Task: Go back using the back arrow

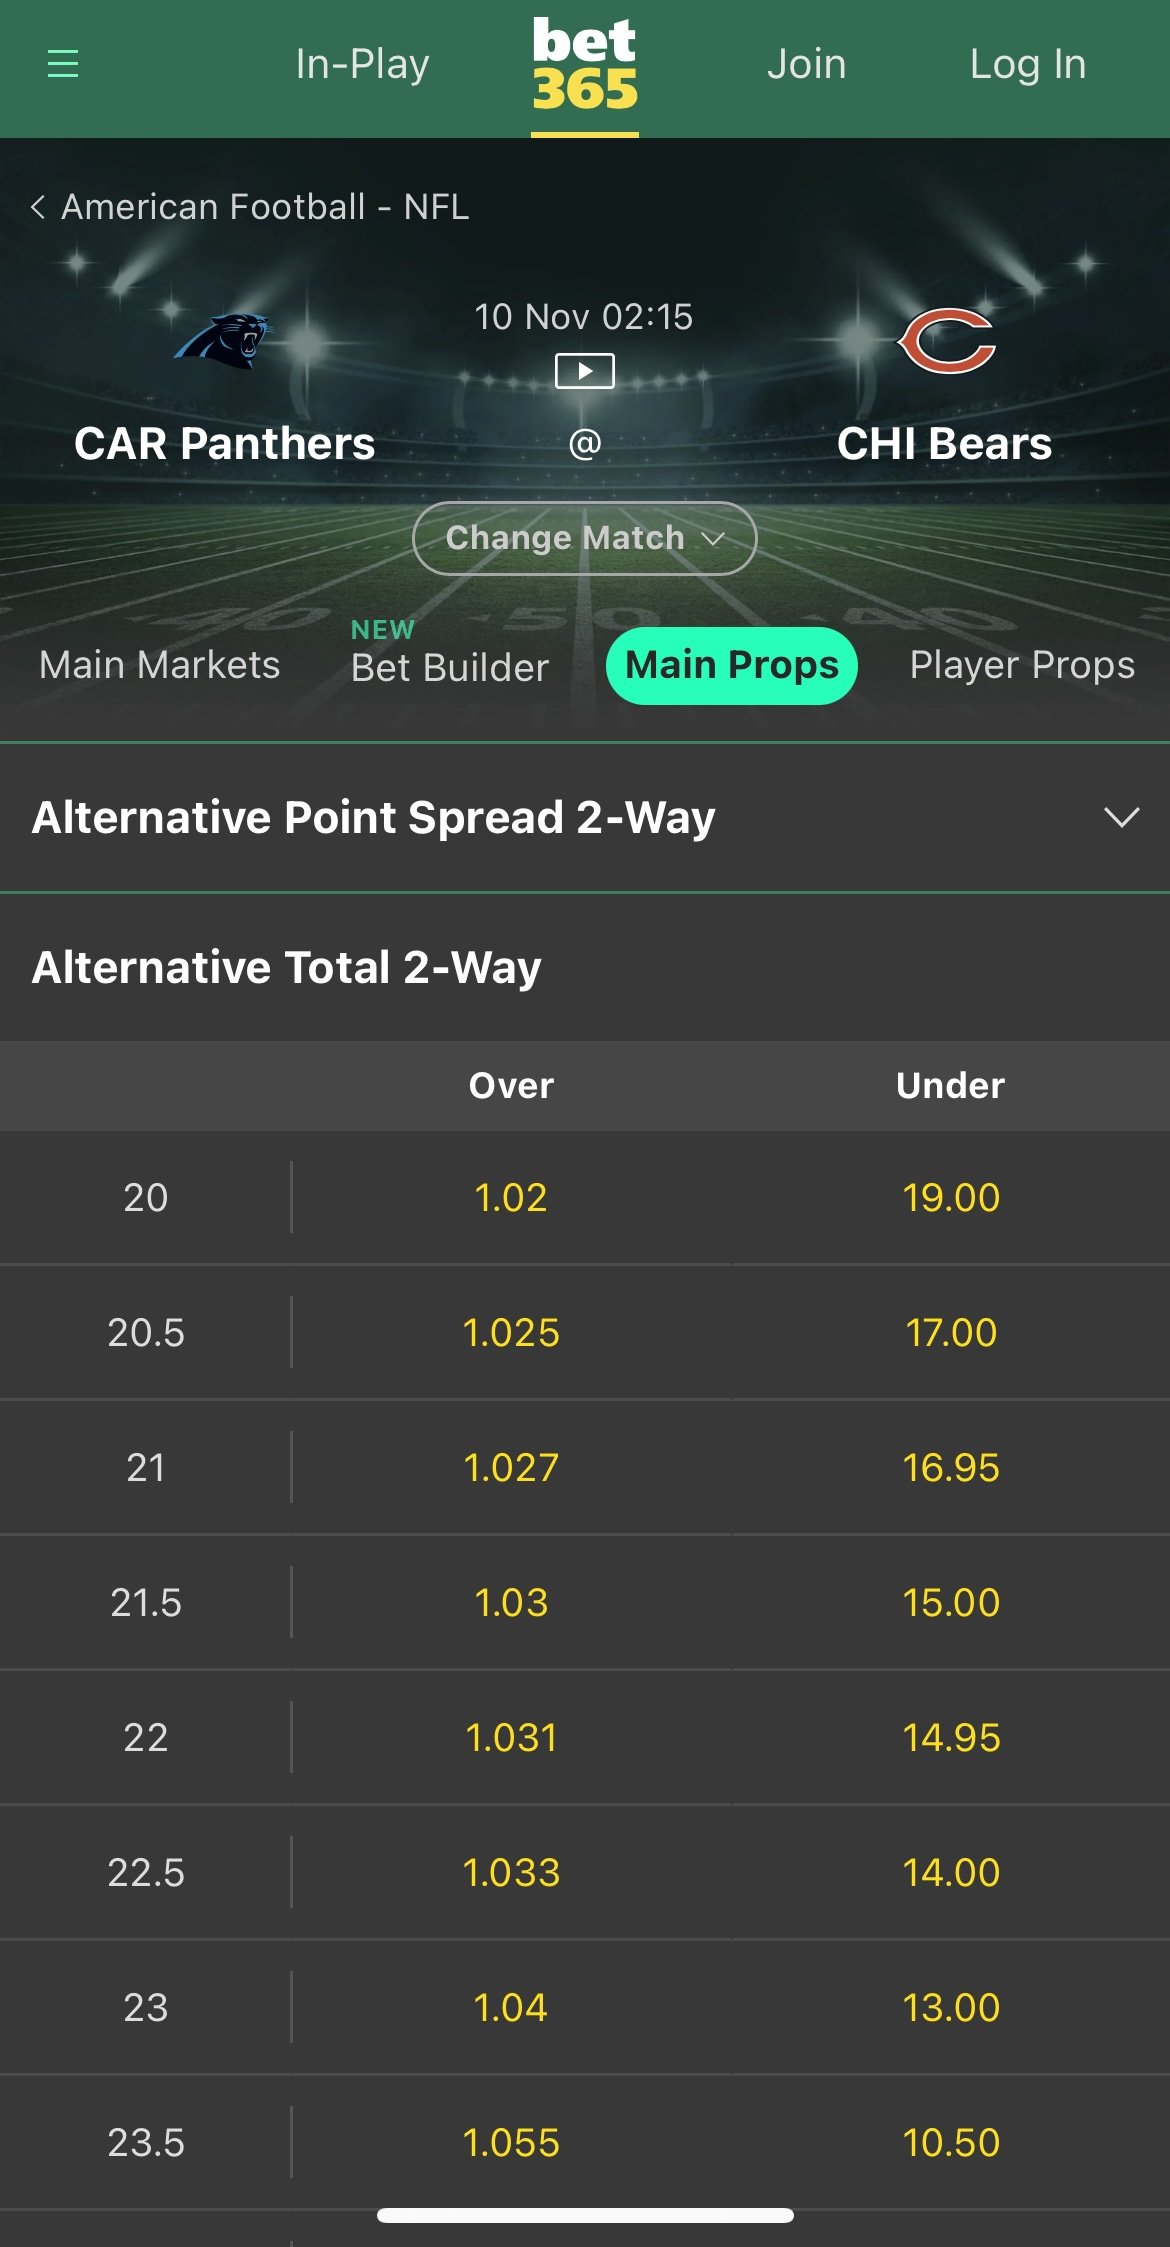Action: click(38, 207)
